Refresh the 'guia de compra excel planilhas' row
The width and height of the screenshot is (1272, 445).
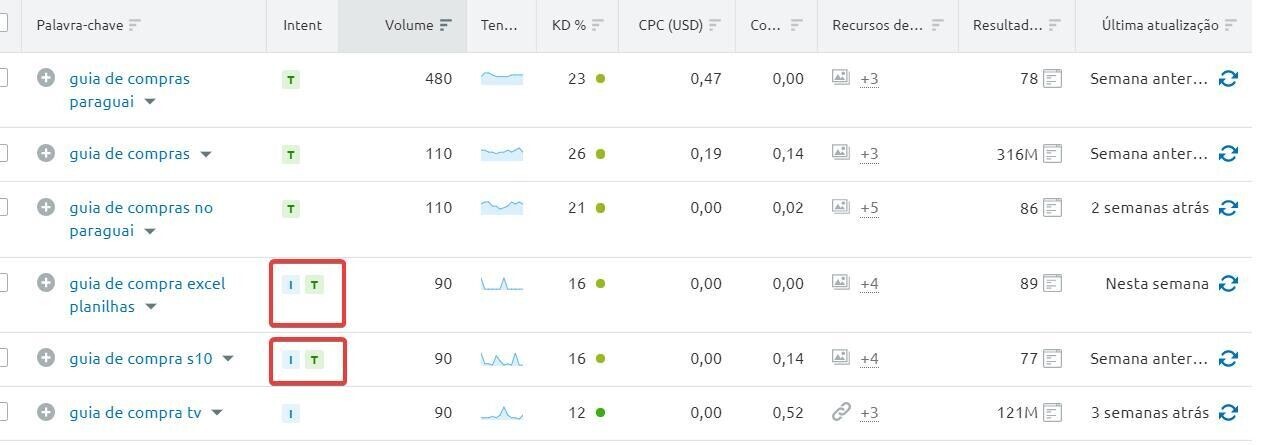pyautogui.click(x=1228, y=284)
